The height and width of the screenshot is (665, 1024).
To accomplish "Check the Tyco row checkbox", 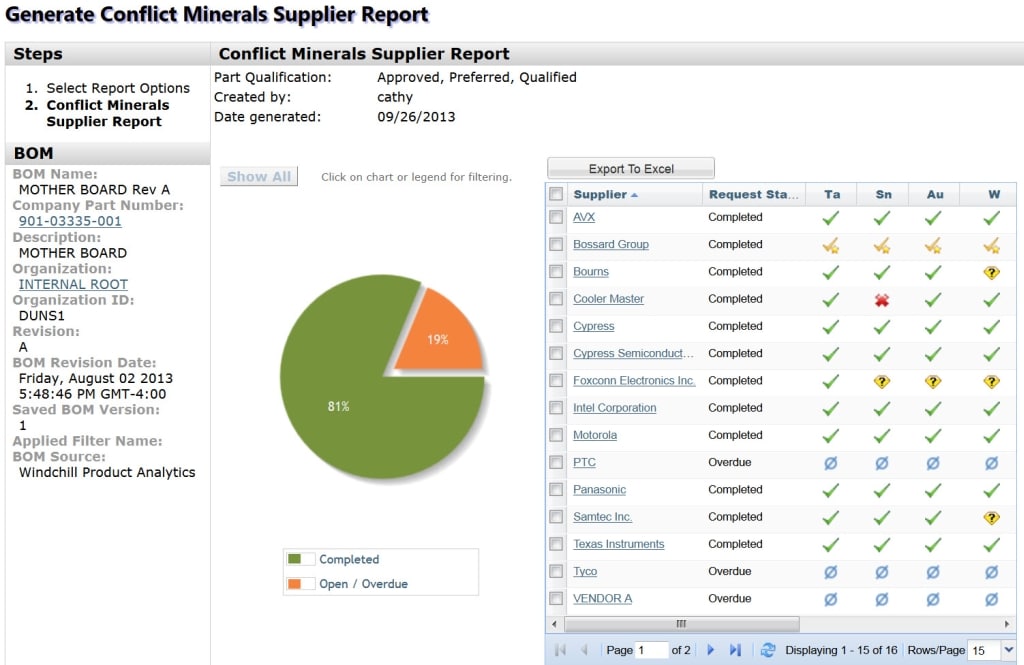I will pyautogui.click(x=556, y=571).
